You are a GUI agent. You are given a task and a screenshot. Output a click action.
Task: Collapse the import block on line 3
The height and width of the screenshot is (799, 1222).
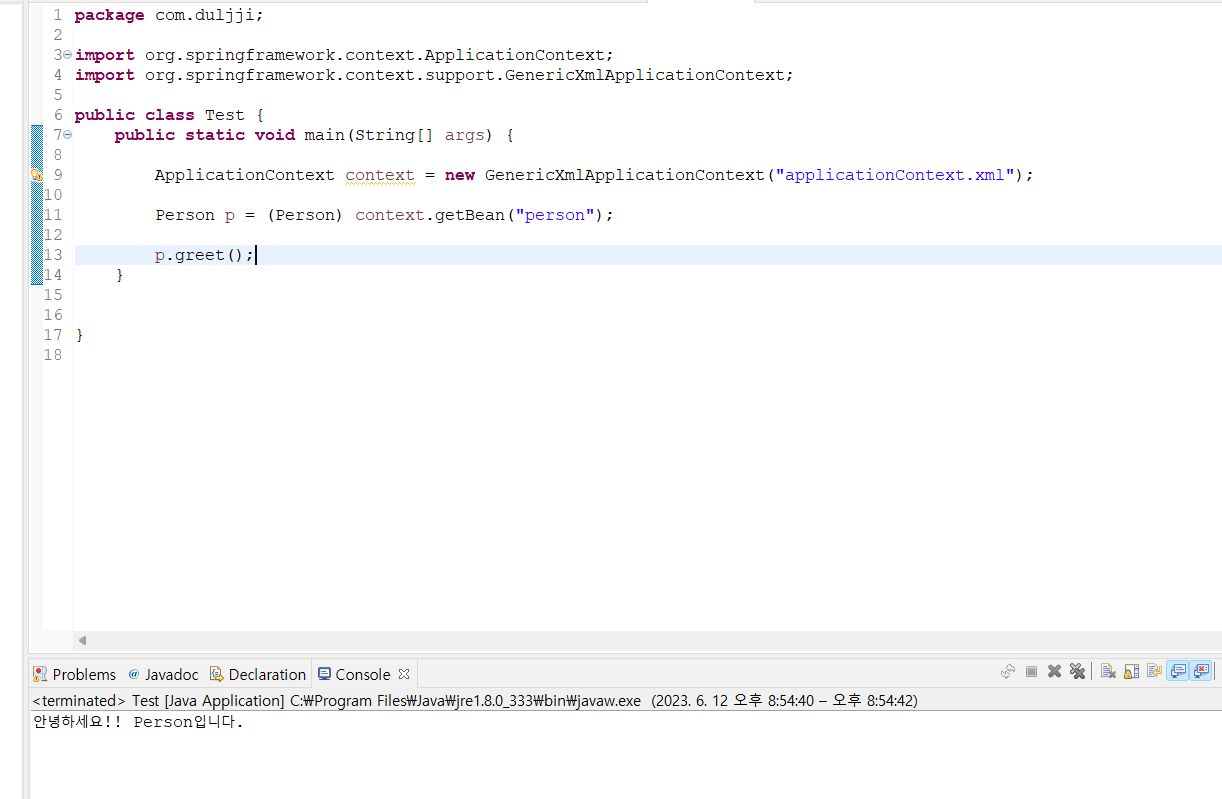(x=67, y=55)
